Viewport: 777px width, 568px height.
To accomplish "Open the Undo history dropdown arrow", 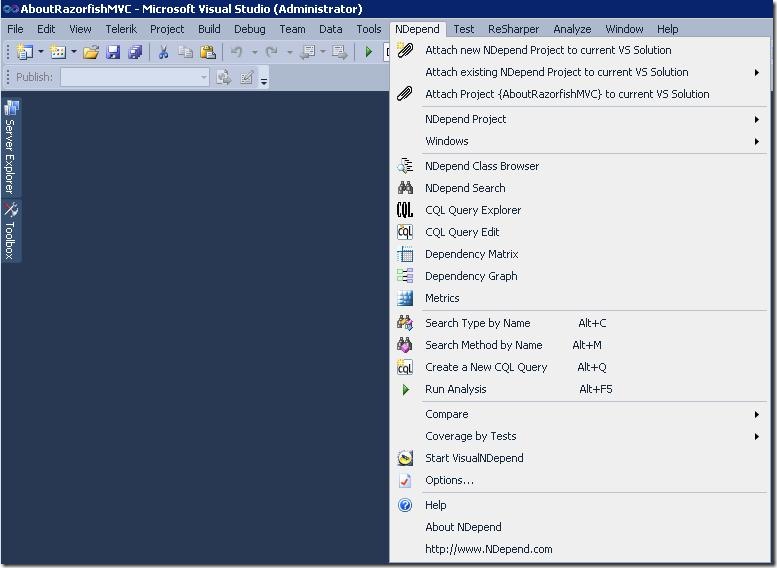I will point(254,52).
